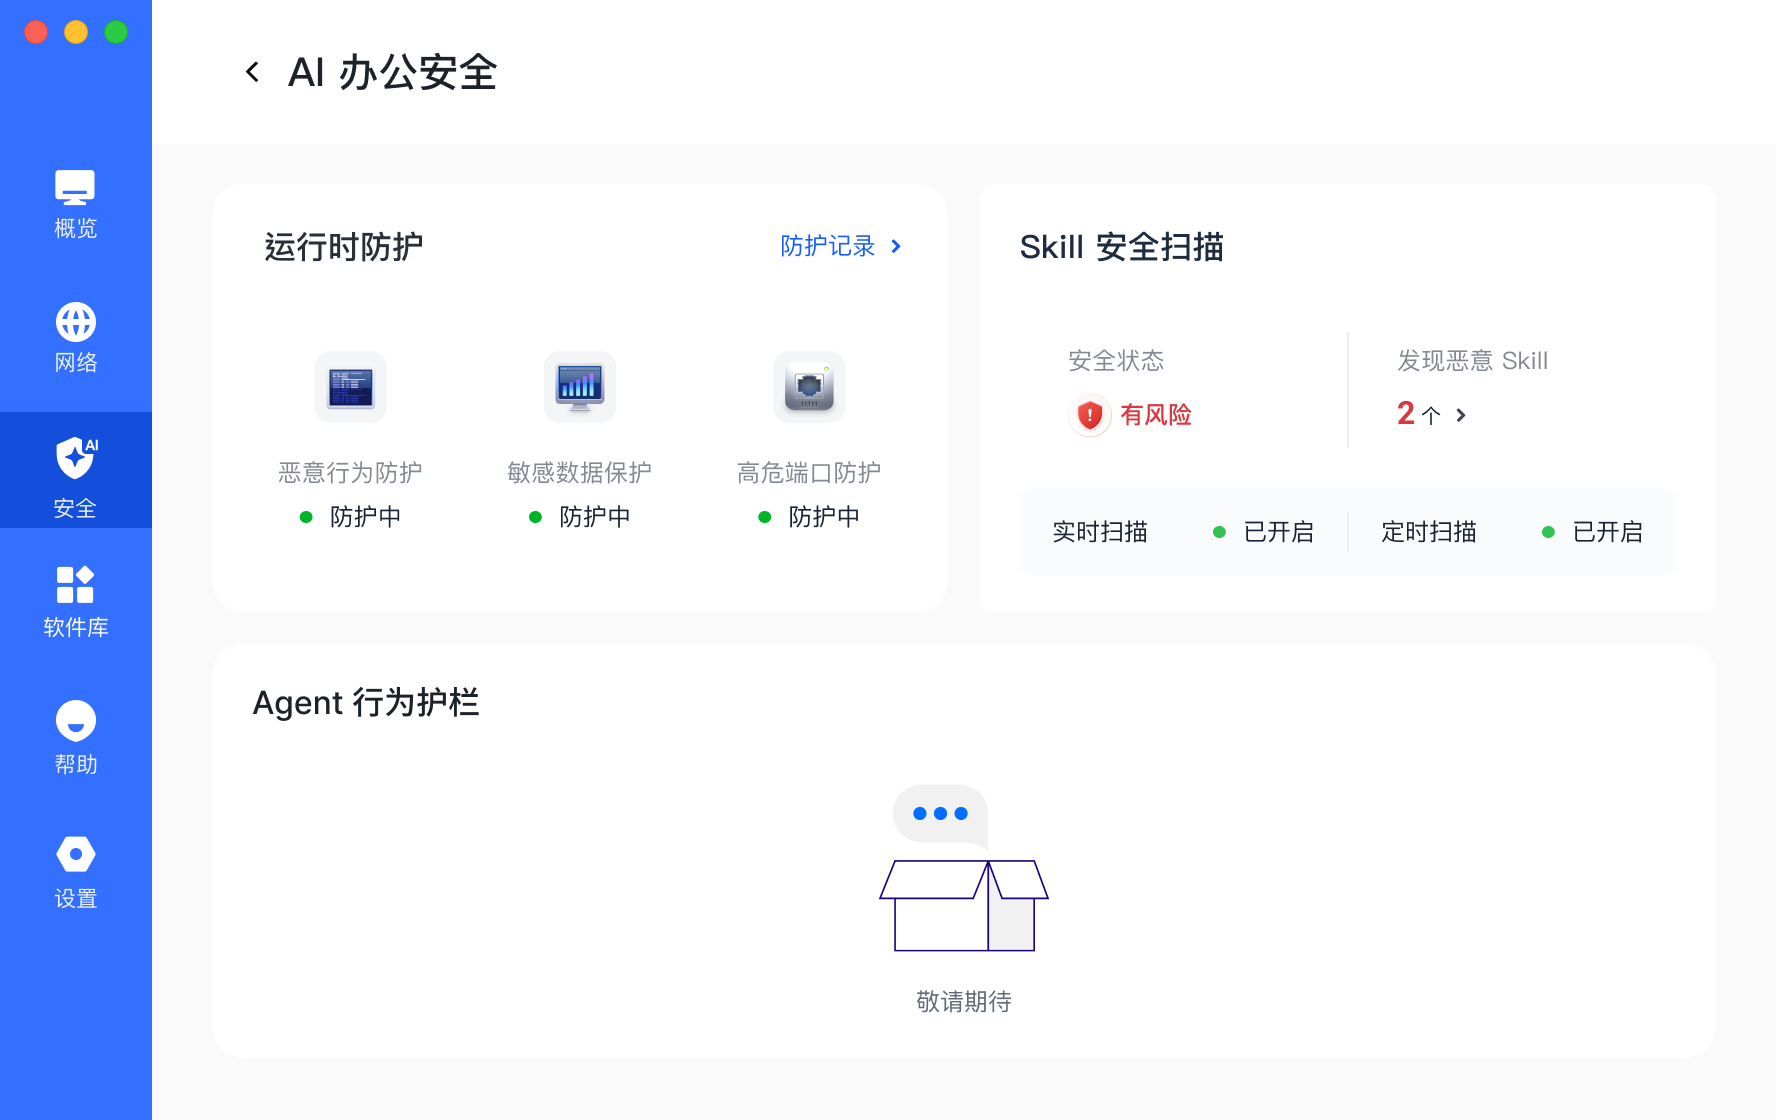
Task: Click the 敏感数据保护 label
Action: [x=580, y=472]
